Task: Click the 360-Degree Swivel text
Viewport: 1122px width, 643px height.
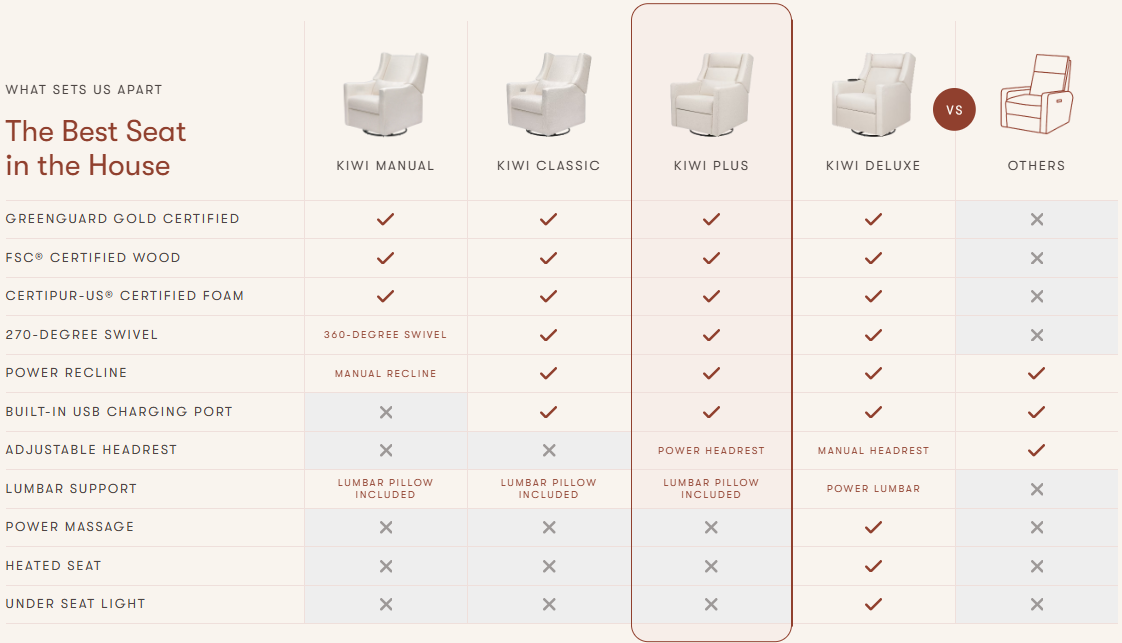Action: pos(386,335)
